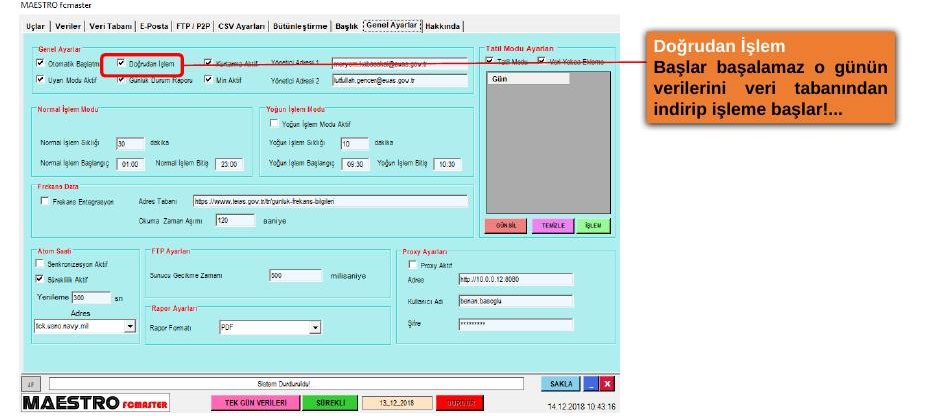
Task: Switch to FTP / P2P tab
Action: 194,26
